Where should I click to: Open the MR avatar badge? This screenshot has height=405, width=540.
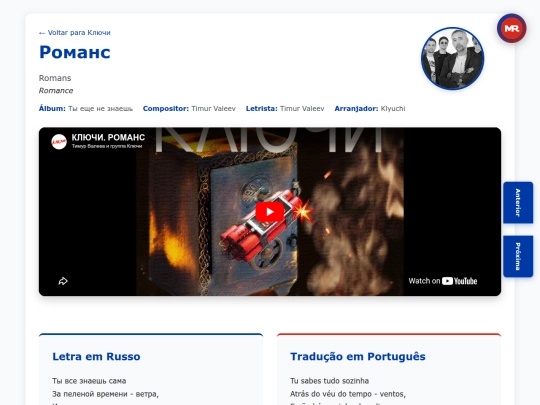coord(511,28)
